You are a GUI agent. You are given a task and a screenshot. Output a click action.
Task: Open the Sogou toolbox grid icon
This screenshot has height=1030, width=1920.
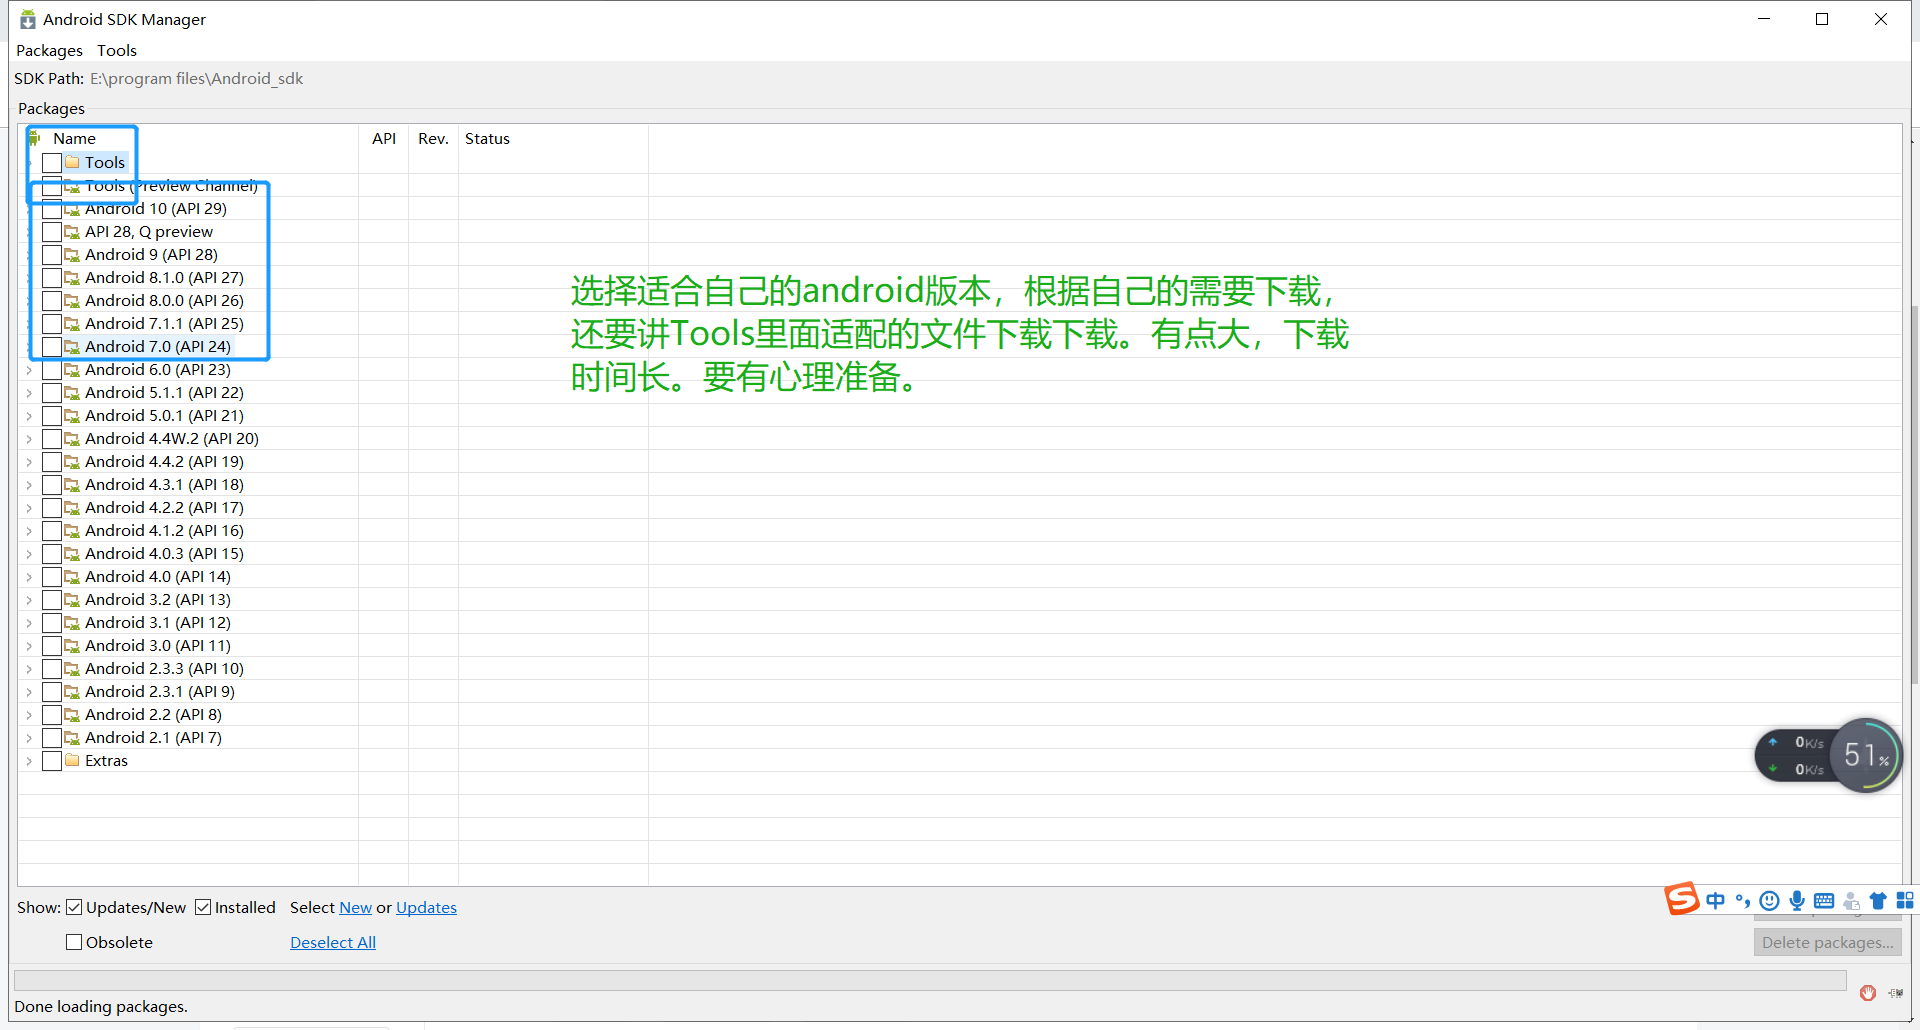[x=1905, y=901]
